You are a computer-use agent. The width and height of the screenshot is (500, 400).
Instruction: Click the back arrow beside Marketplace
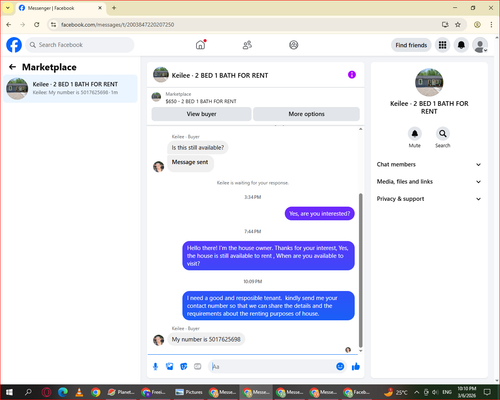click(x=12, y=67)
